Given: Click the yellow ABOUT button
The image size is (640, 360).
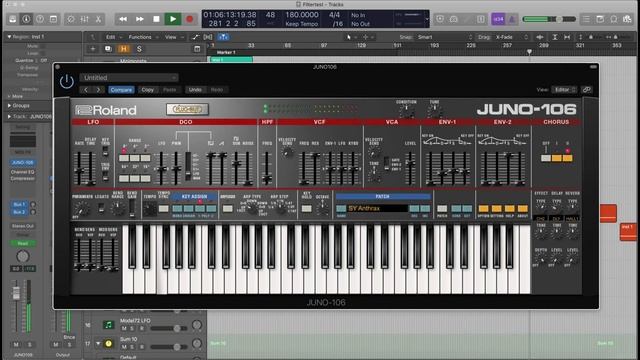Looking at the screenshot, I should [x=522, y=209].
